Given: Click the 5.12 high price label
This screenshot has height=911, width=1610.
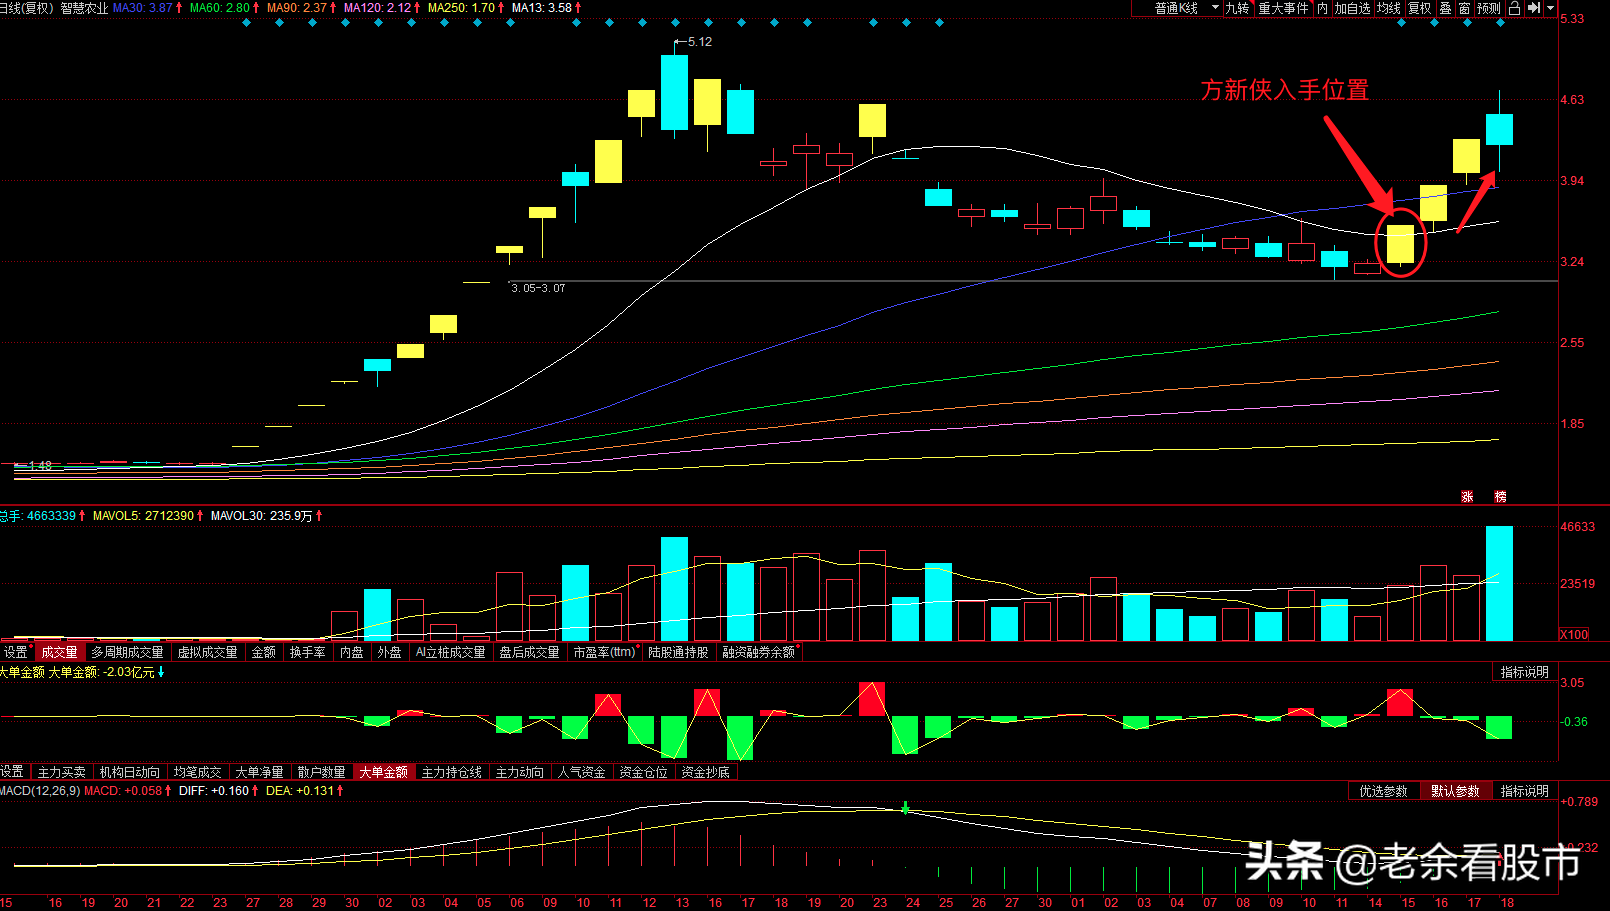Looking at the screenshot, I should (x=700, y=42).
